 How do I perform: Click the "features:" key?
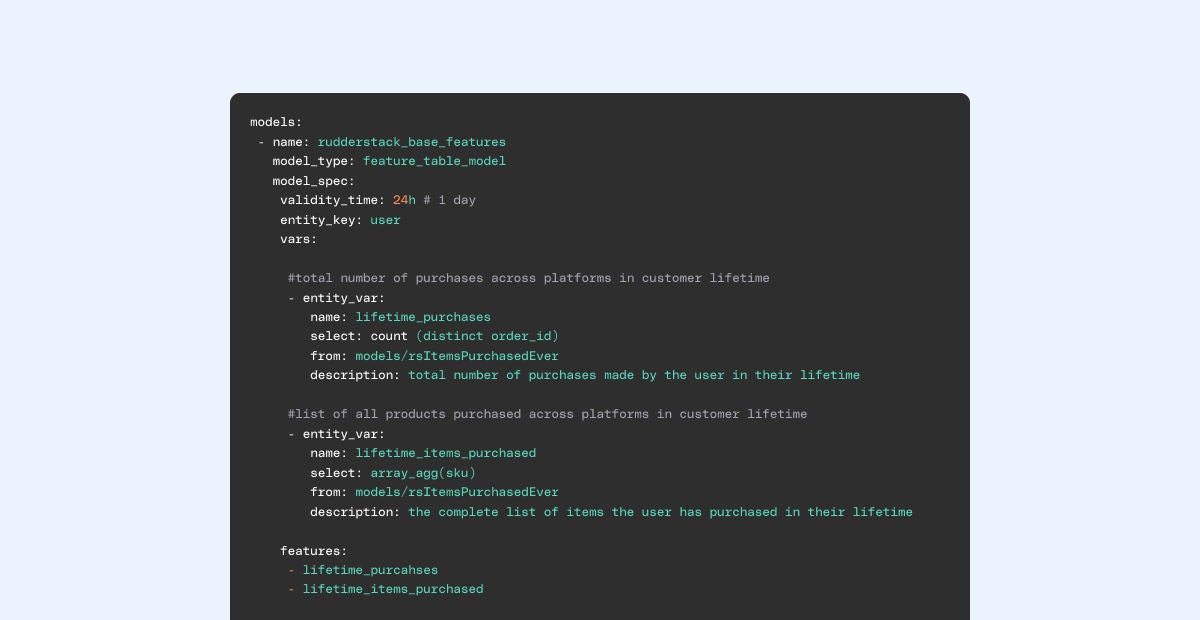(313, 551)
